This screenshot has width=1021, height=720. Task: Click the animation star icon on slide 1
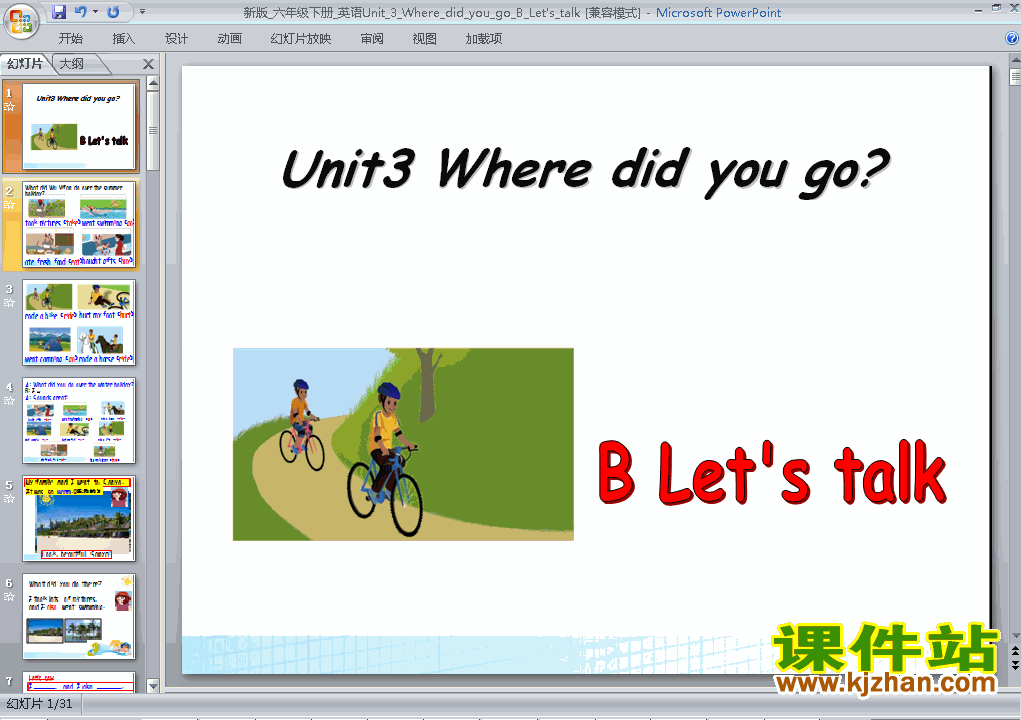[9, 107]
